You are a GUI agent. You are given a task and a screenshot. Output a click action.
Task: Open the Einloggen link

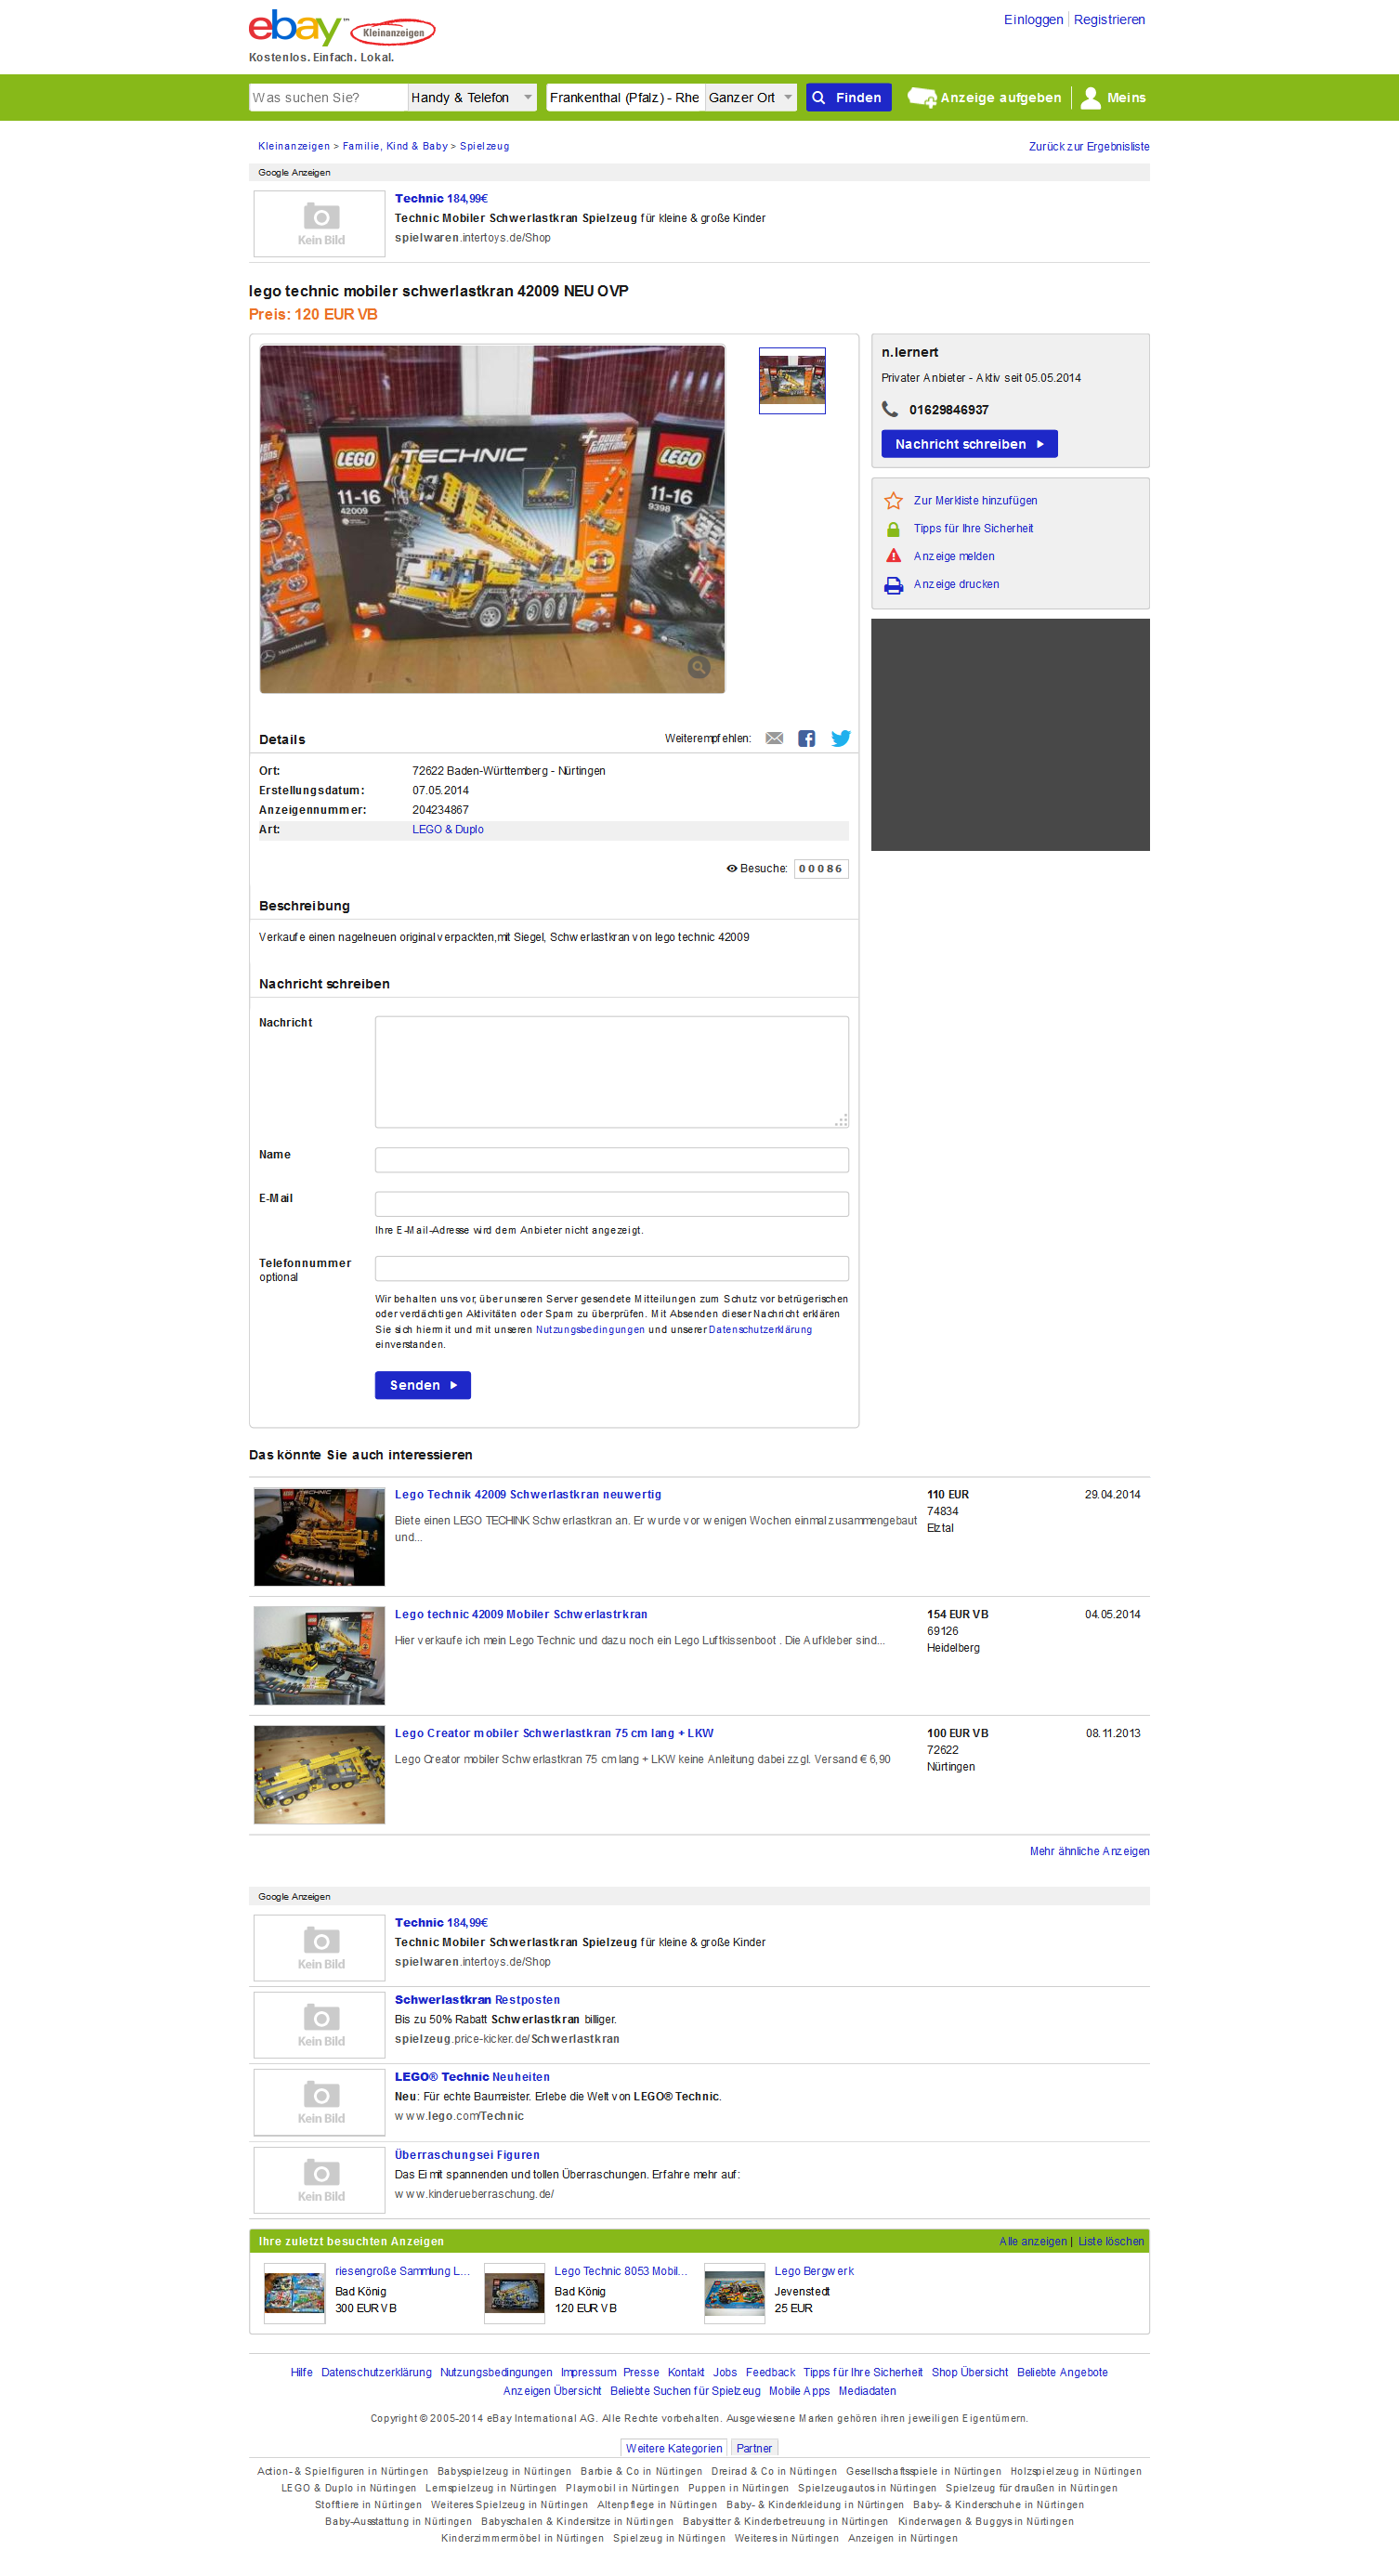click(1033, 19)
